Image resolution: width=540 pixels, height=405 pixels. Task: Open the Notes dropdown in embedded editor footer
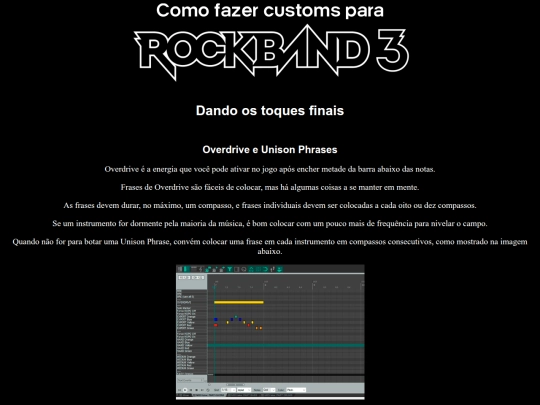point(269,390)
